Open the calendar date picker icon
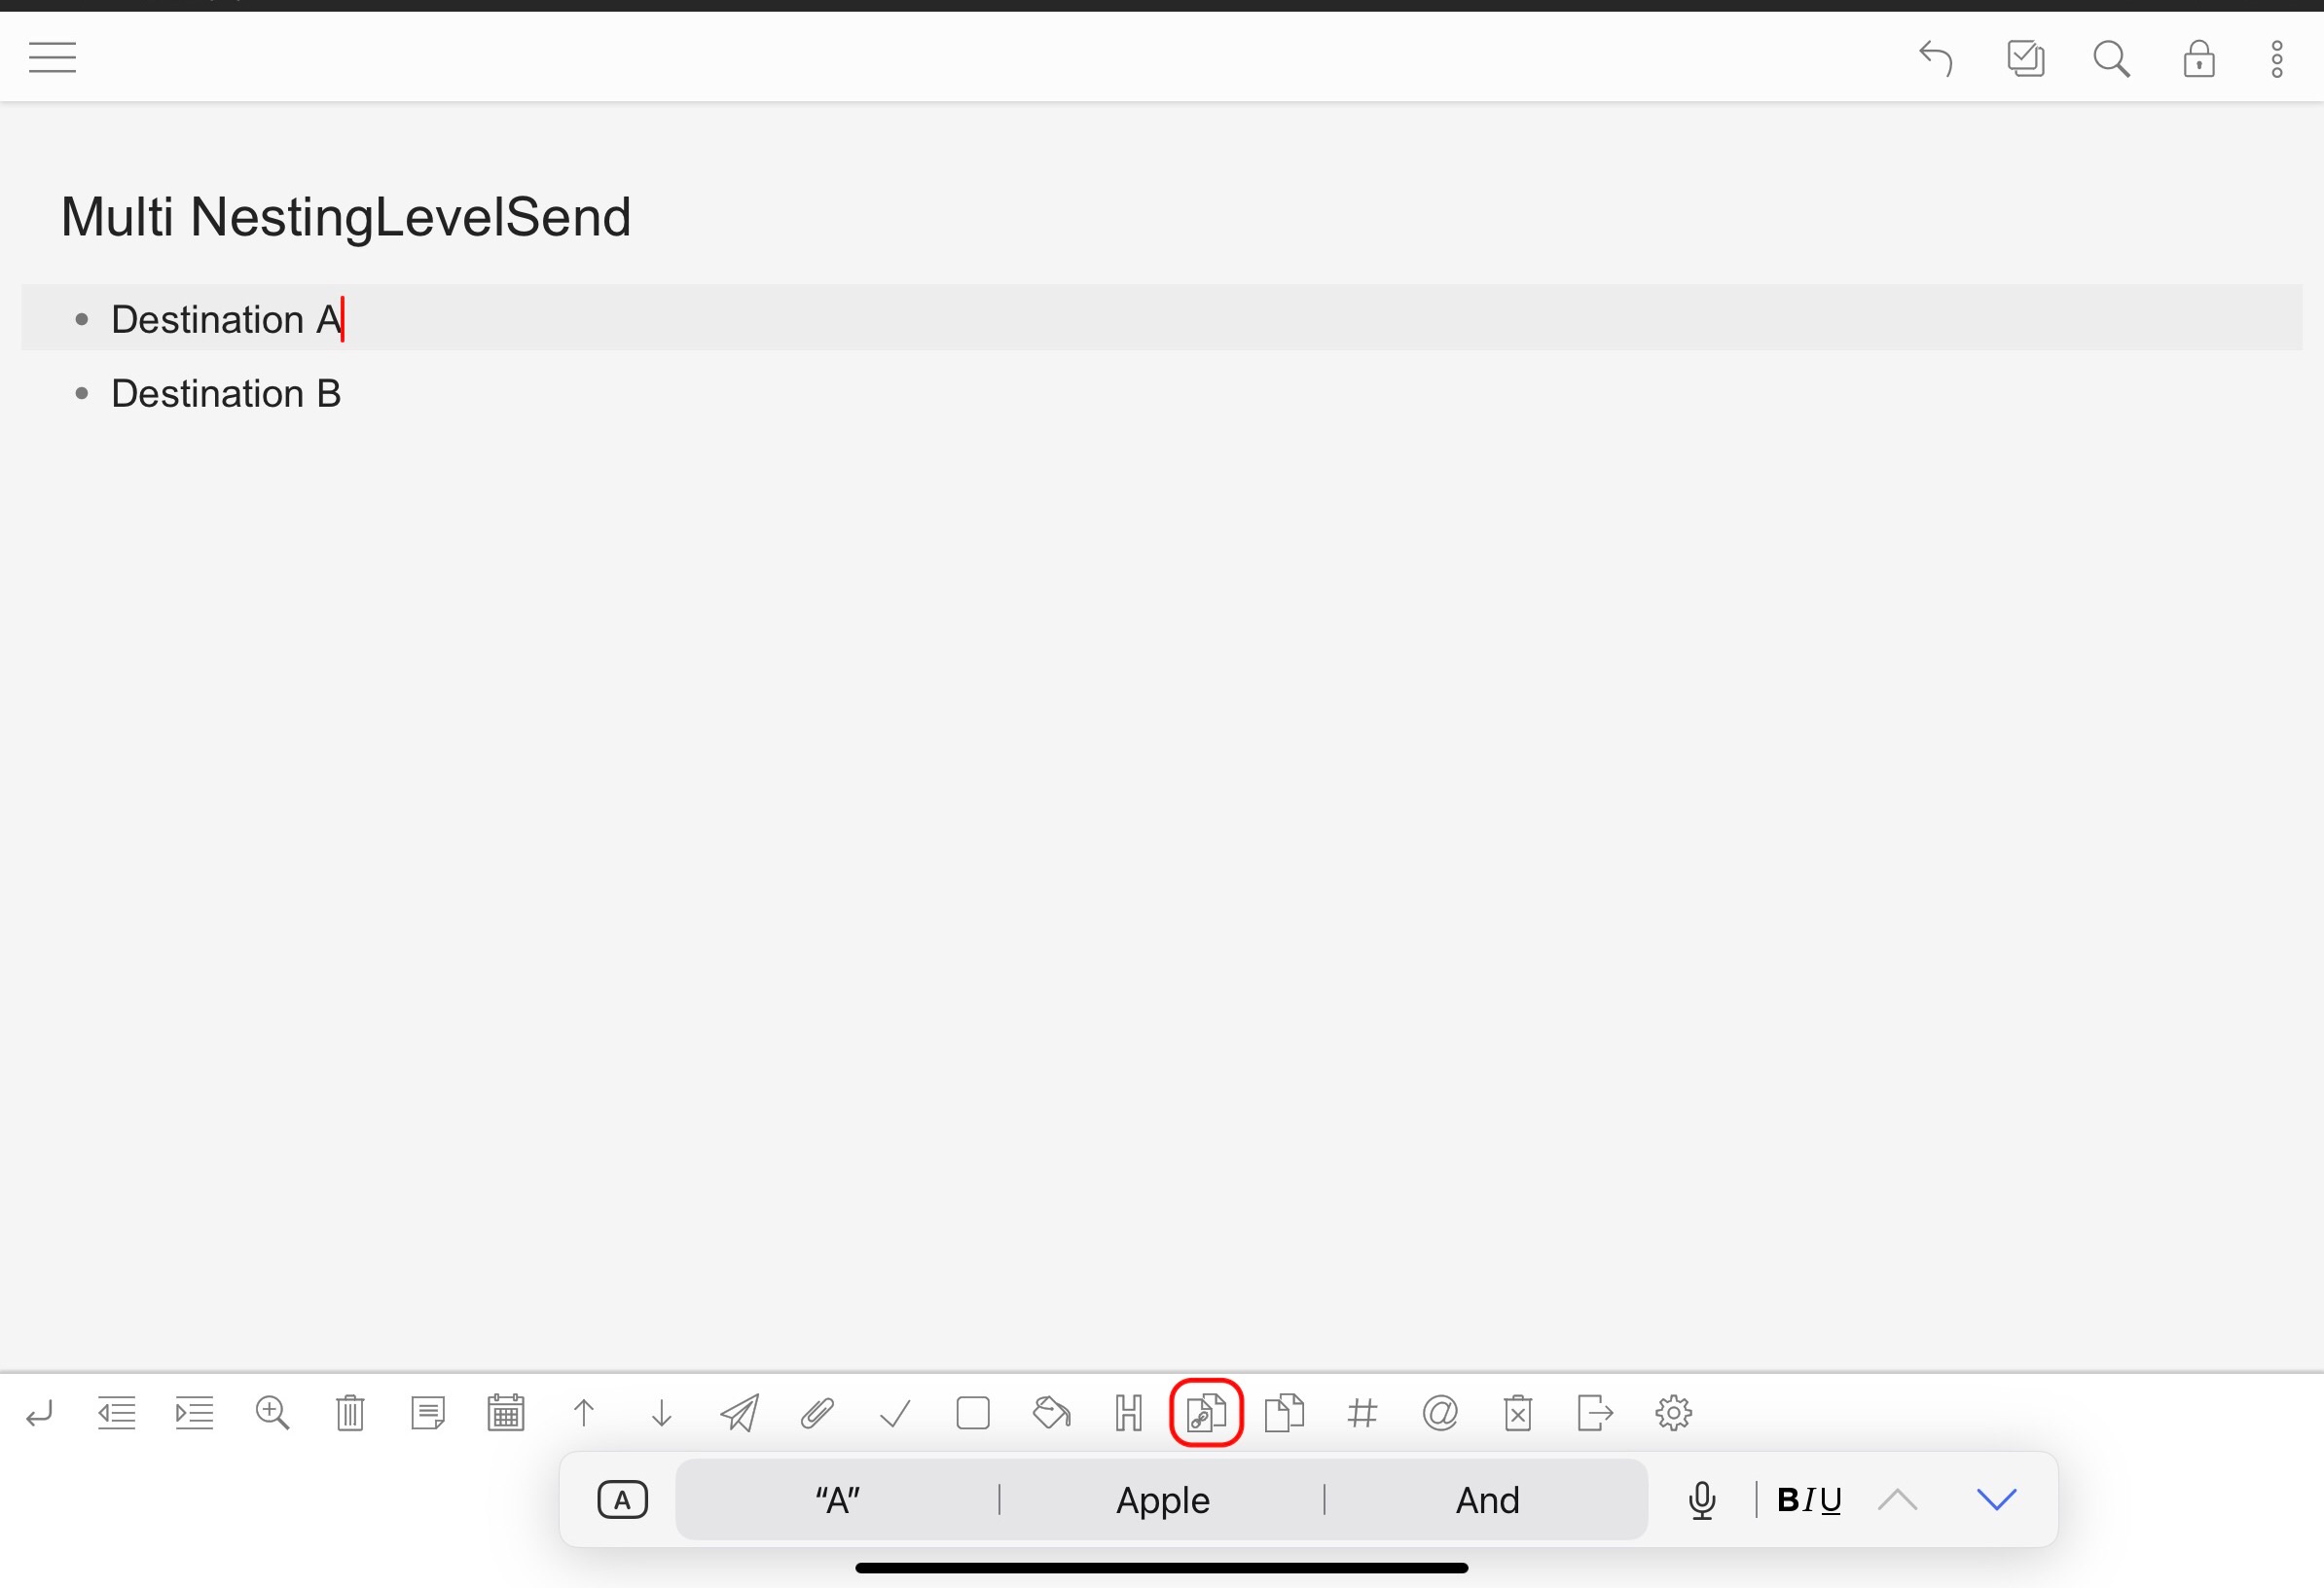This screenshot has height=1588, width=2324. (506, 1413)
